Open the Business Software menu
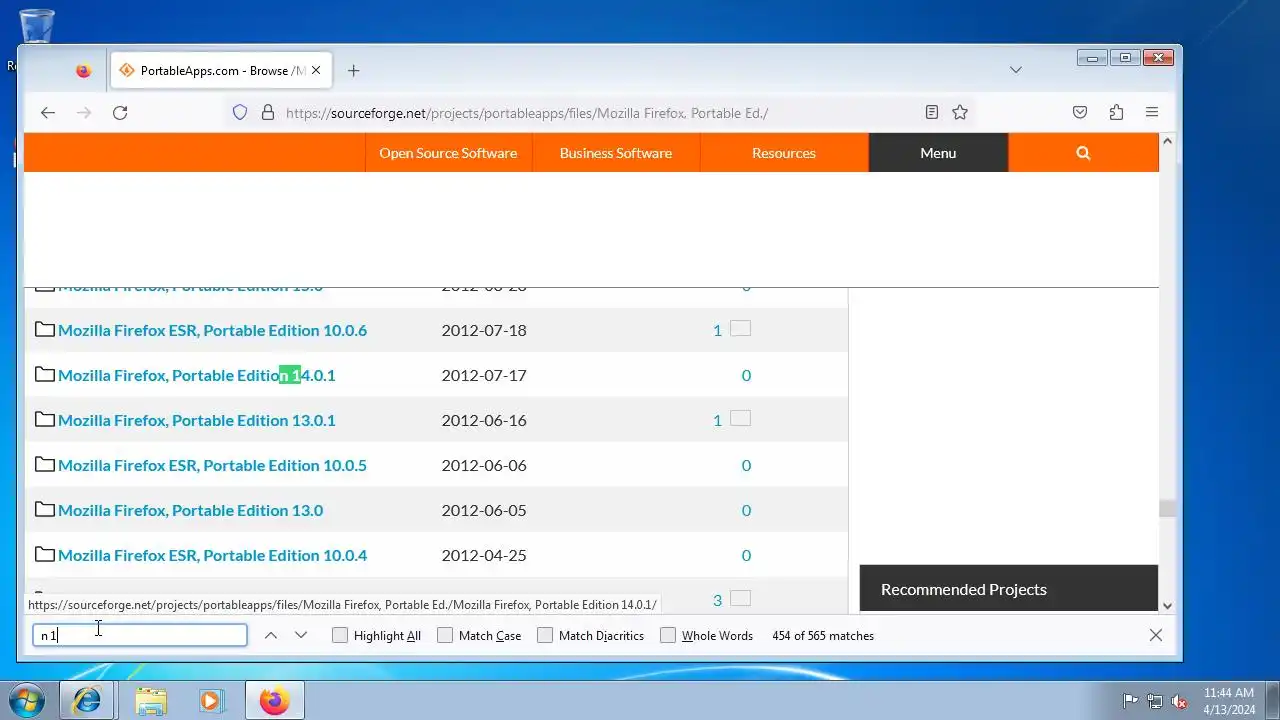 pos(616,153)
